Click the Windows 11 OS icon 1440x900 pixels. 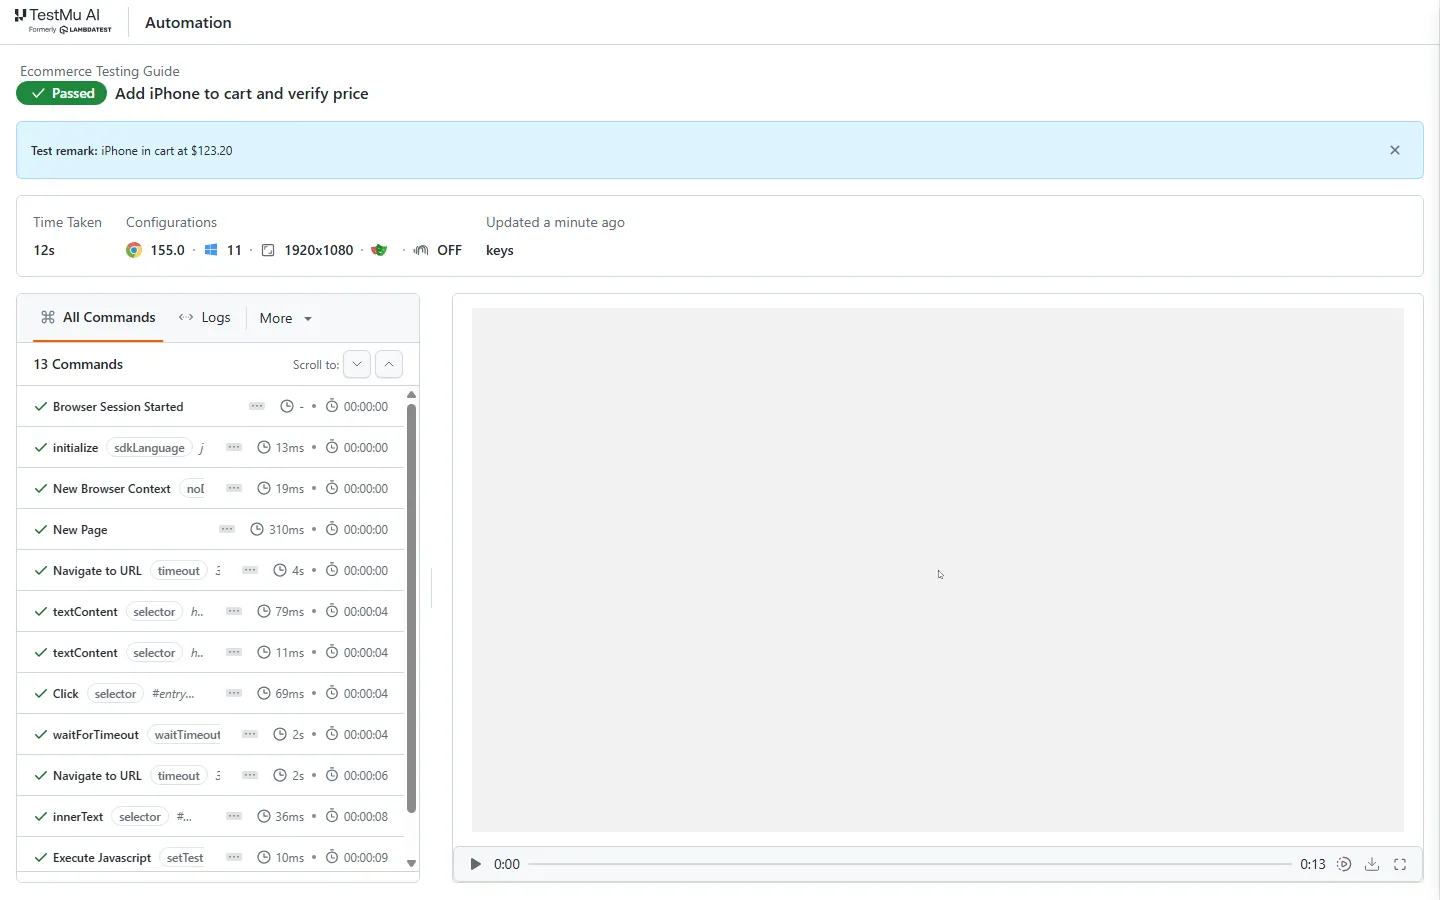[211, 250]
